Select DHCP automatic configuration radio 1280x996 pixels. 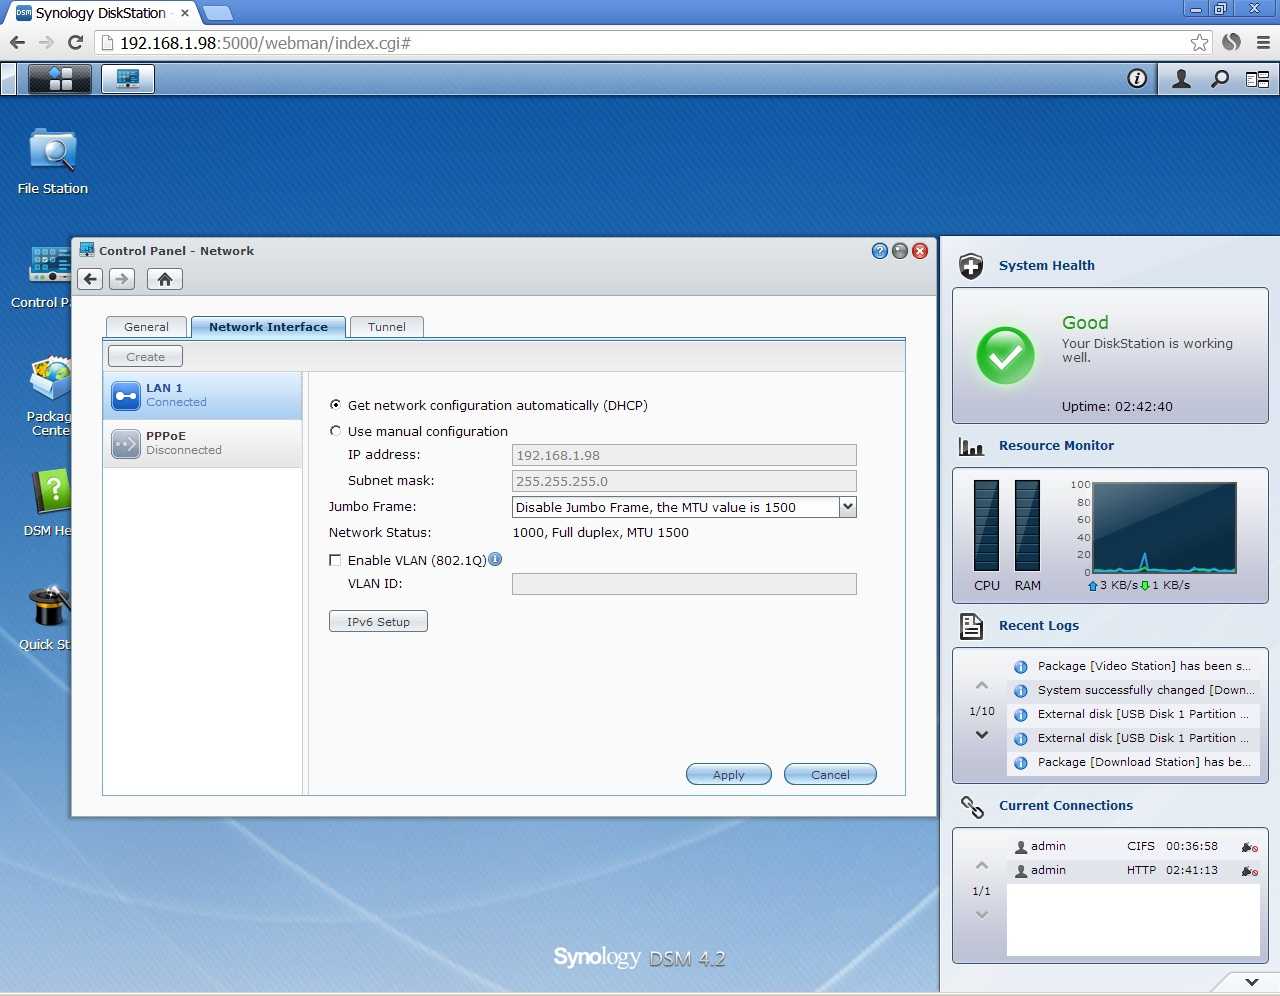pos(335,405)
